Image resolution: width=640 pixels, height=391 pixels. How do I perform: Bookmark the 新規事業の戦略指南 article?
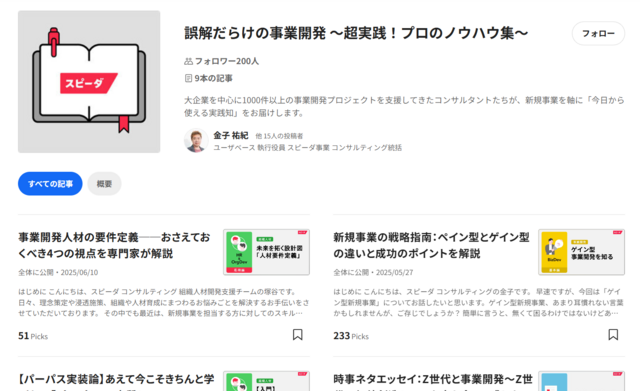tap(613, 335)
